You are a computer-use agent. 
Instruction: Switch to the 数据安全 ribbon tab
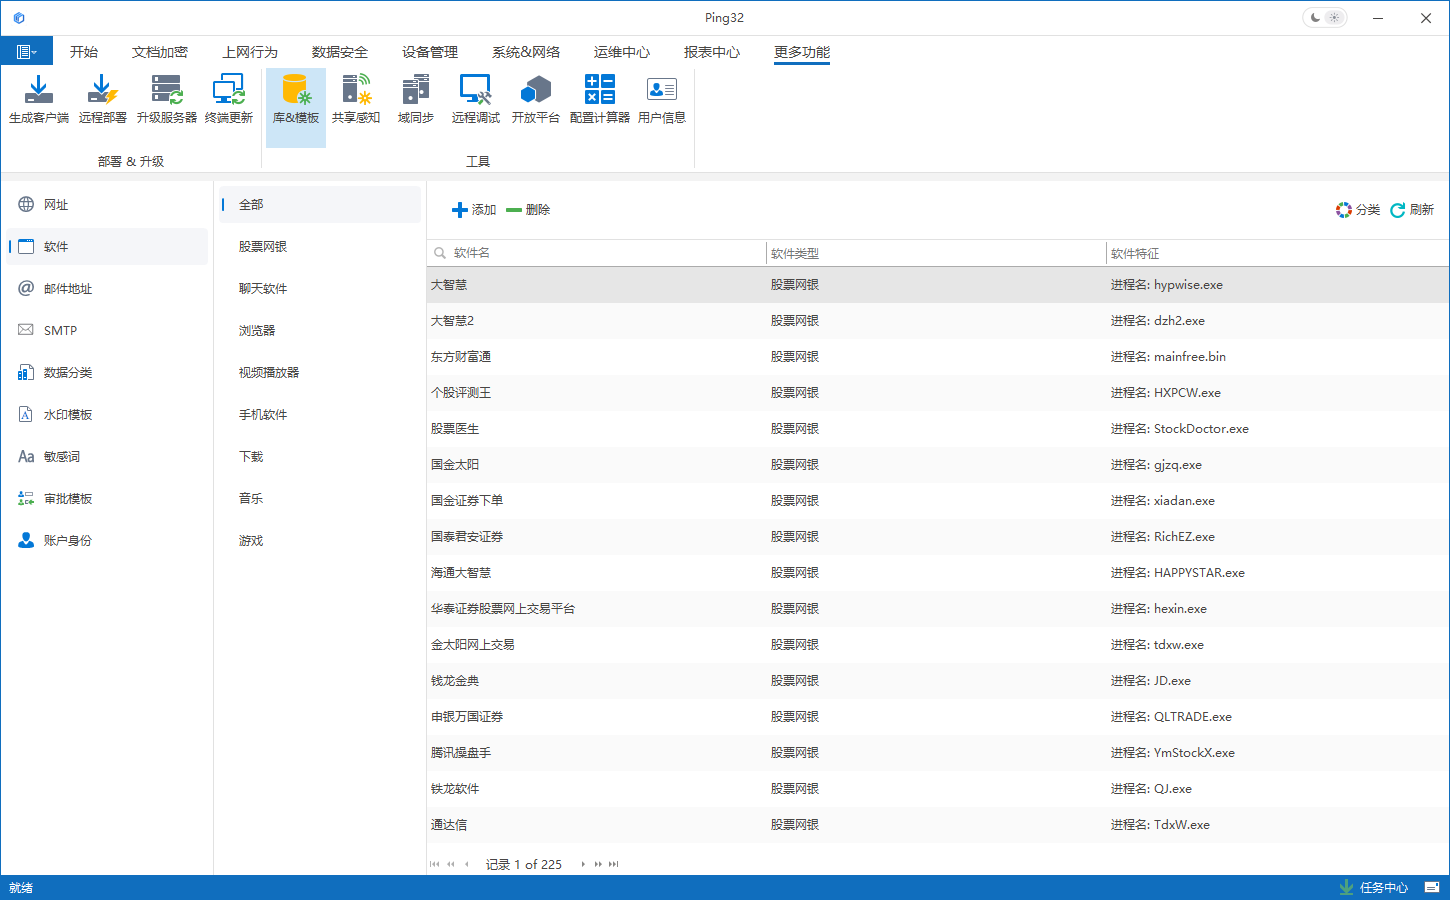[339, 52]
